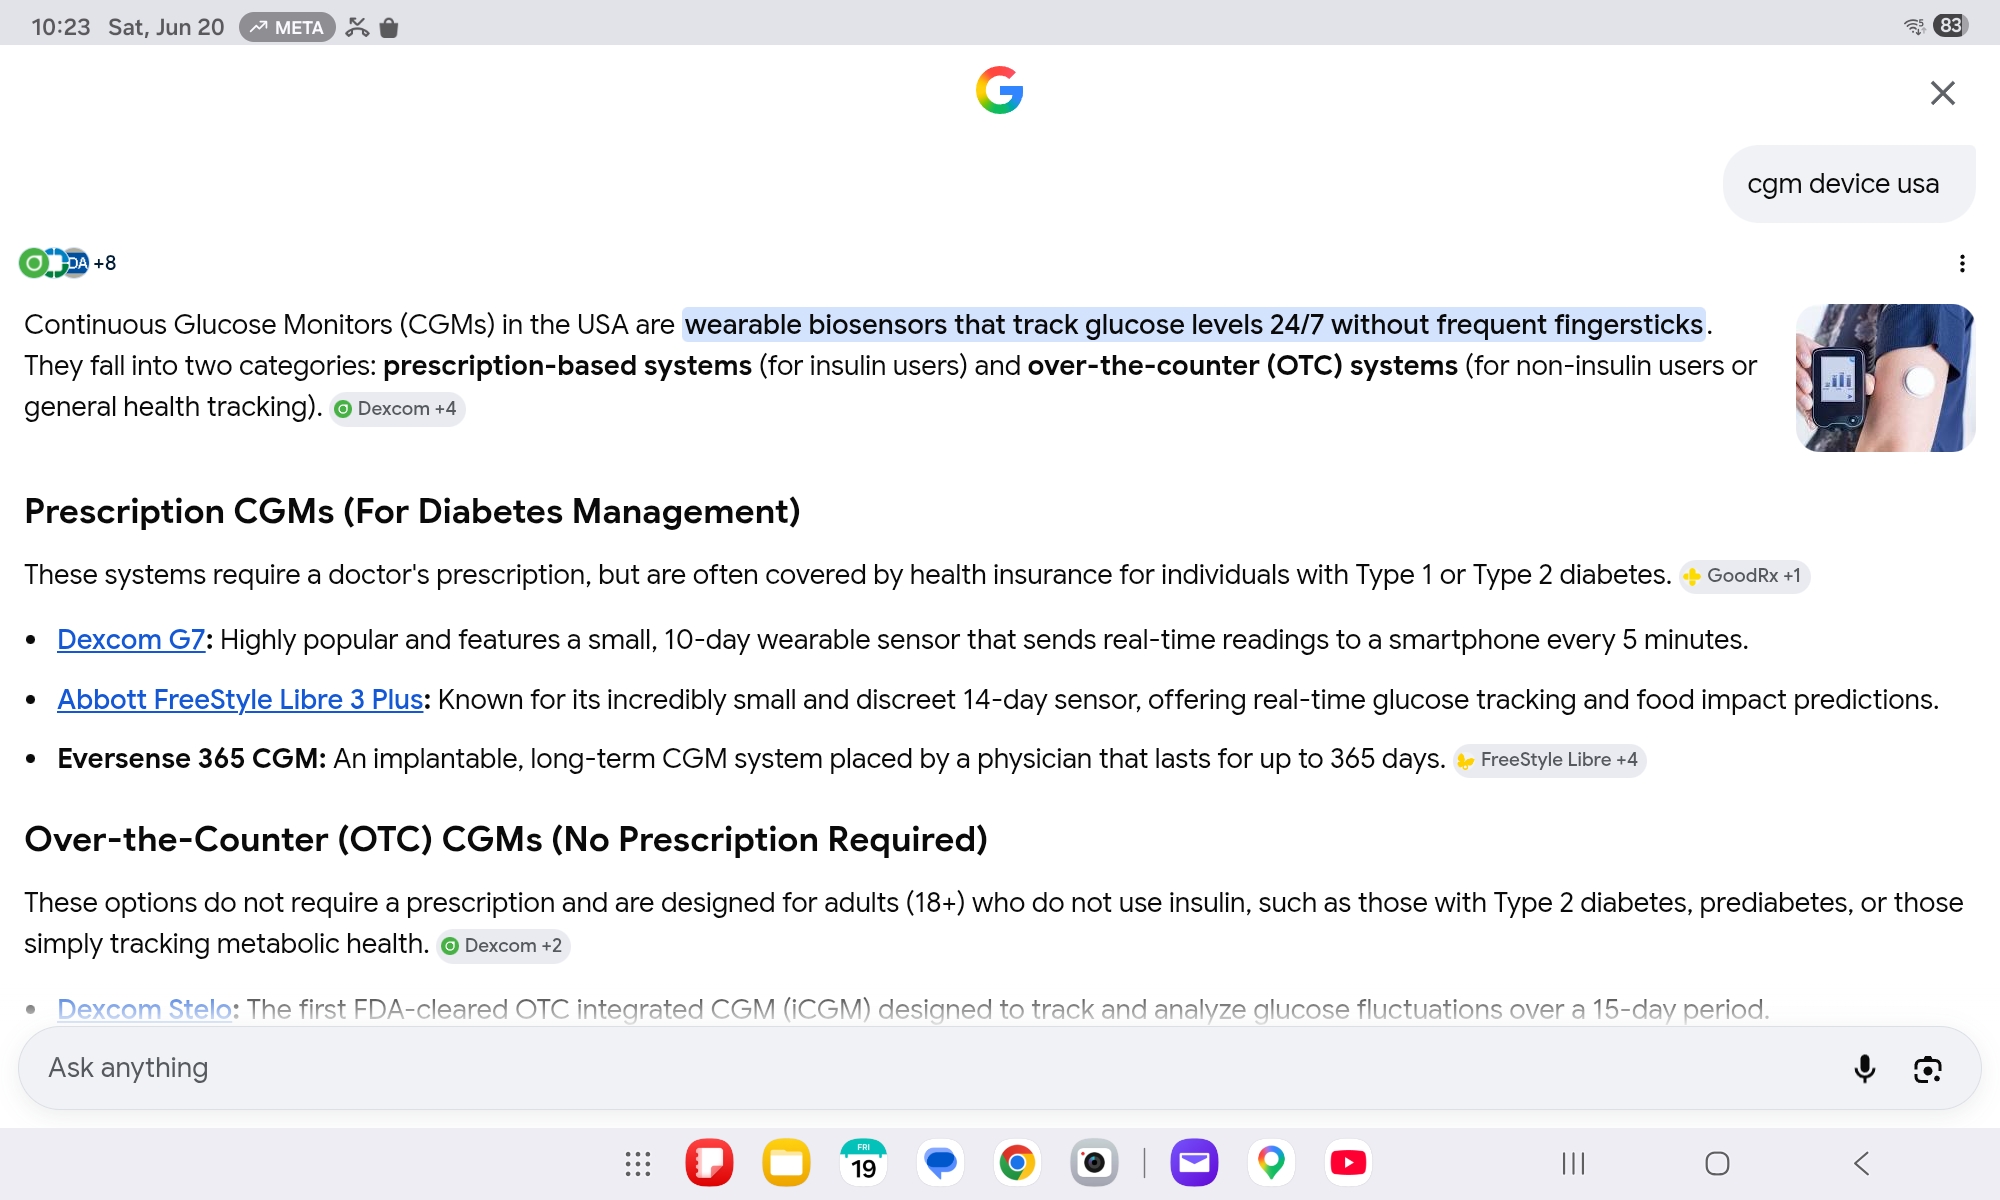The width and height of the screenshot is (2000, 1200).
Task: Open the Dexcom Stelo link
Action: point(145,1009)
